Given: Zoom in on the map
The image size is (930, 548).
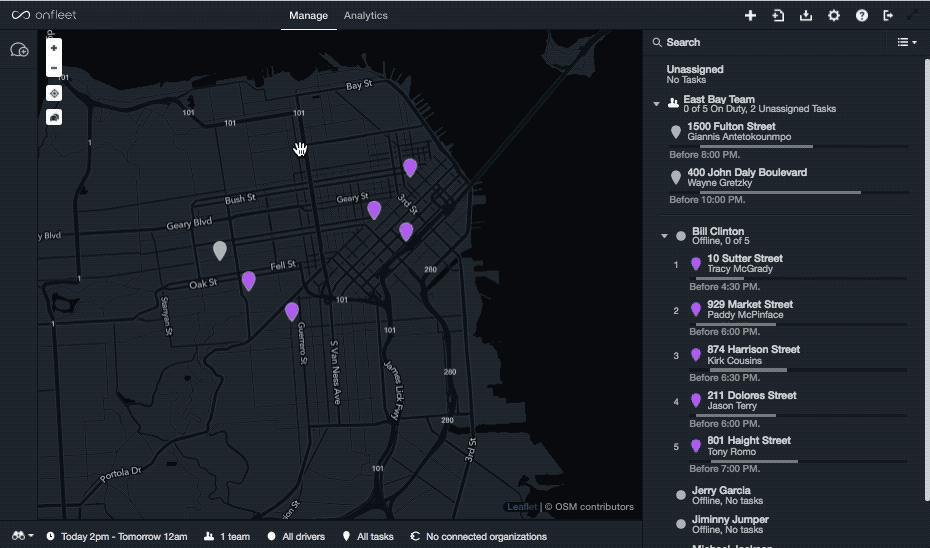Looking at the screenshot, I should point(54,48).
